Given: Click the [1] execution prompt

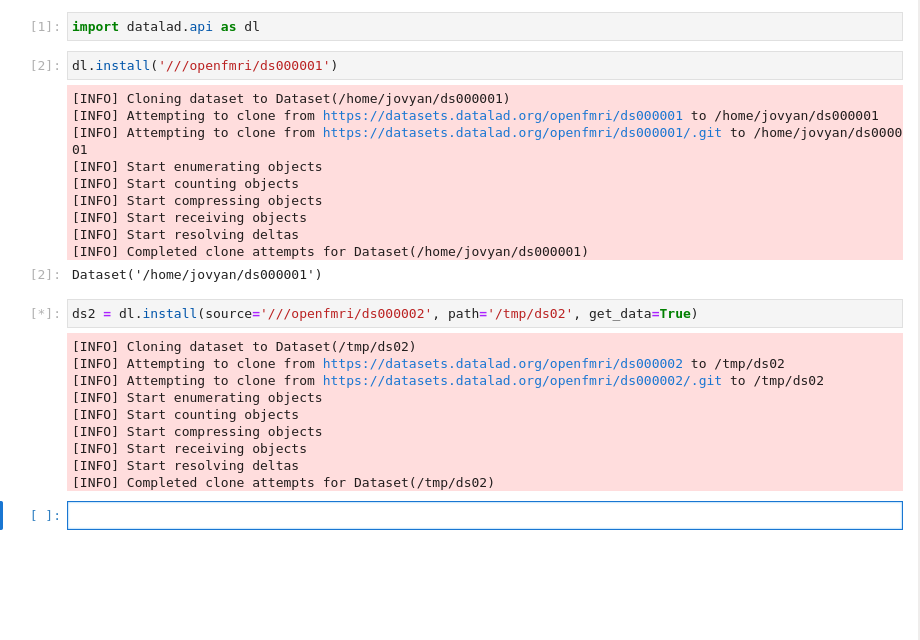Looking at the screenshot, I should (44, 26).
